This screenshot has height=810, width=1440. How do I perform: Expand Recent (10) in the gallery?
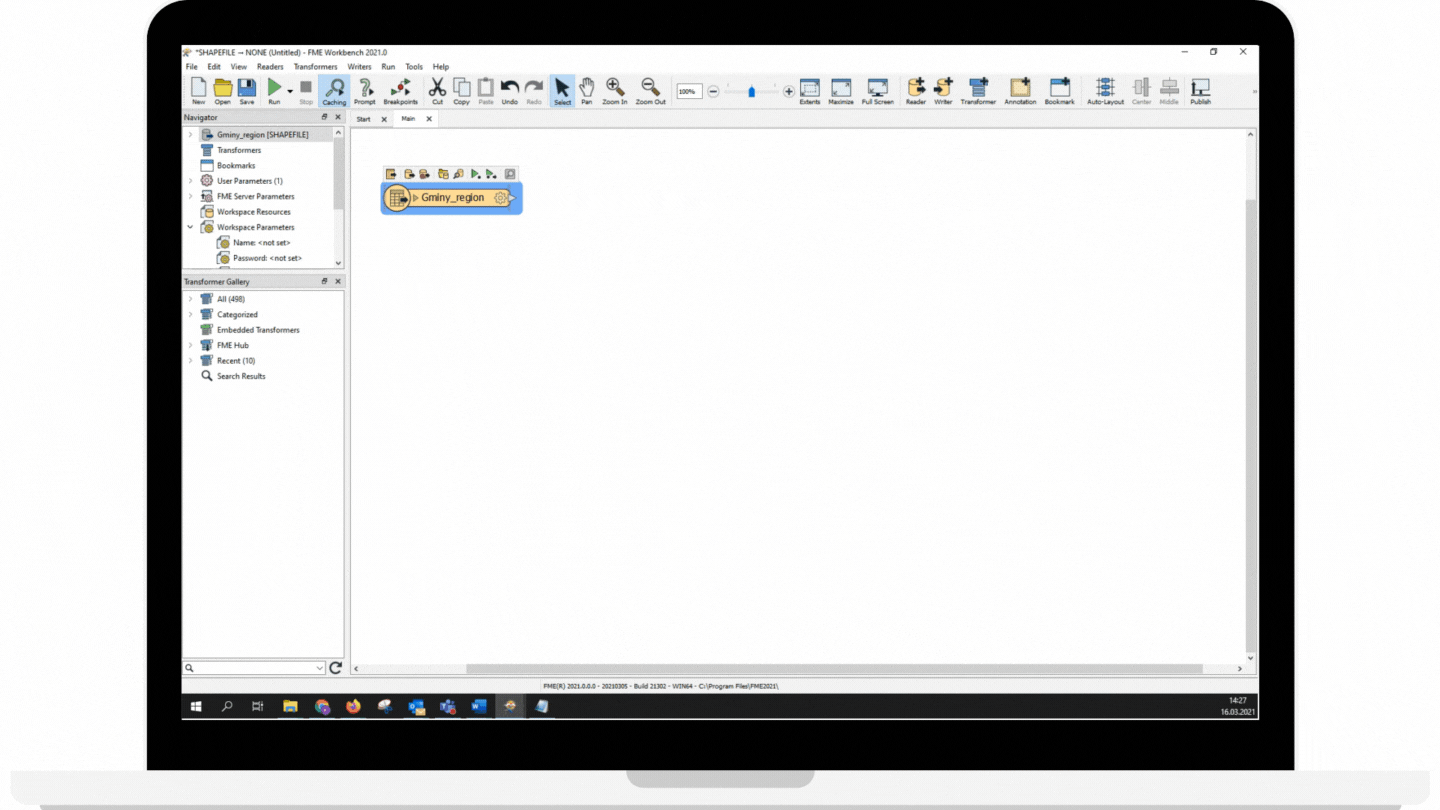(x=190, y=360)
